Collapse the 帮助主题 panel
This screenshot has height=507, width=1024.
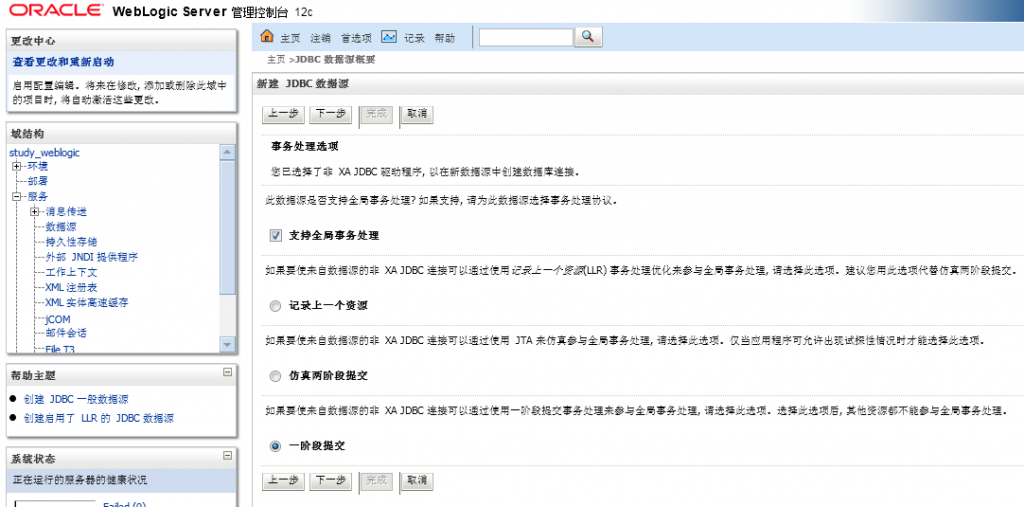(x=227, y=372)
